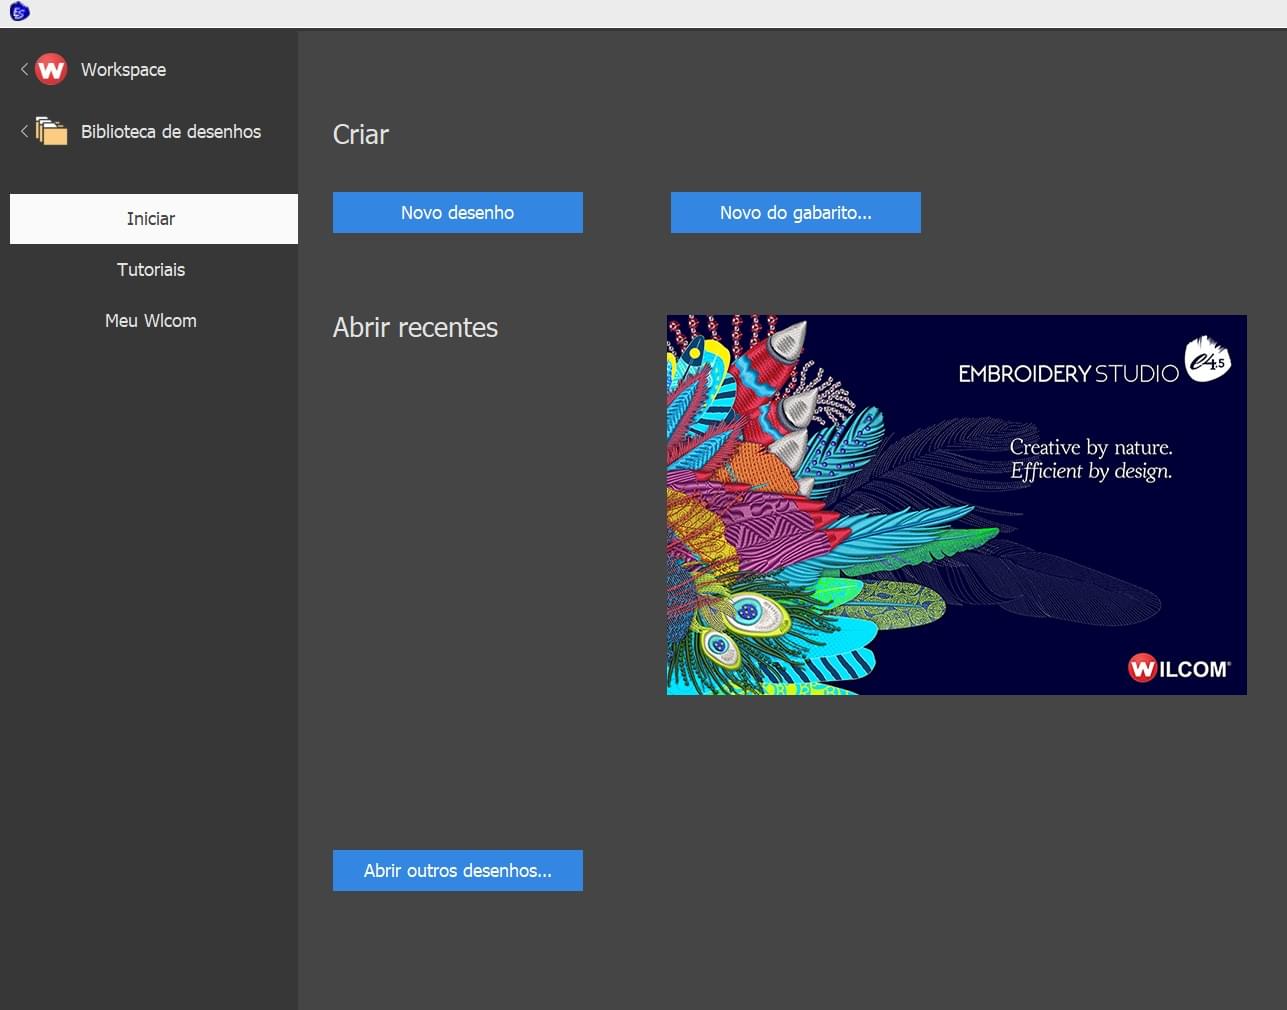The height and width of the screenshot is (1010, 1287).
Task: Expand the chevron beside Biblioteca de desenhos
Action: [x=24, y=131]
